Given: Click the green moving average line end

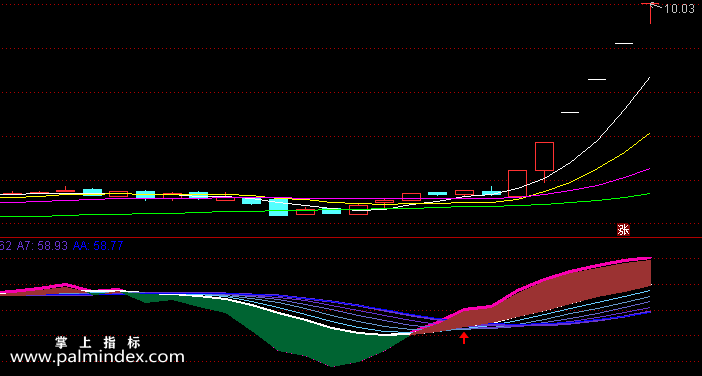Looking at the screenshot, I should (648, 194).
